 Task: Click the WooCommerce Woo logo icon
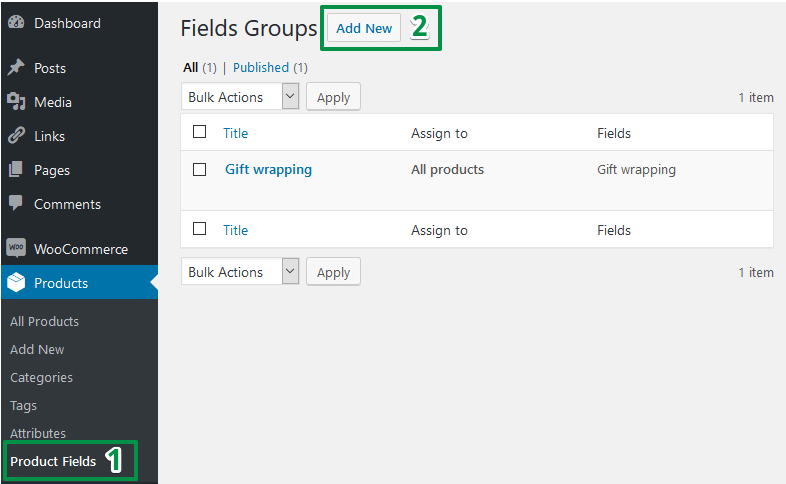click(16, 248)
